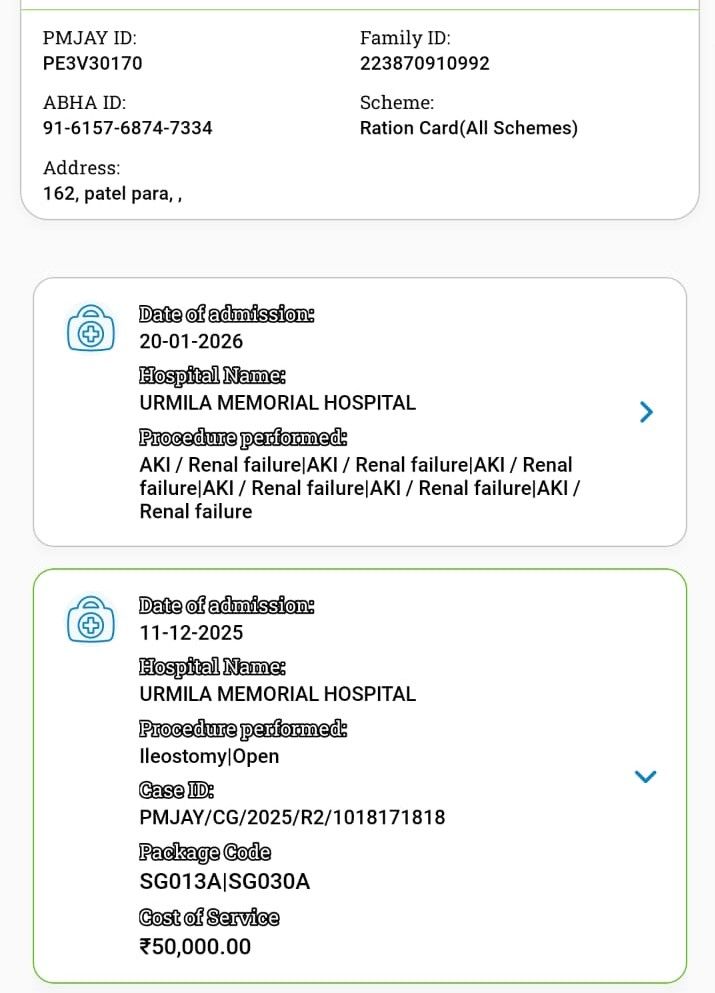The height and width of the screenshot is (993, 715).
Task: Click the Case ID label
Action: click(x=177, y=790)
